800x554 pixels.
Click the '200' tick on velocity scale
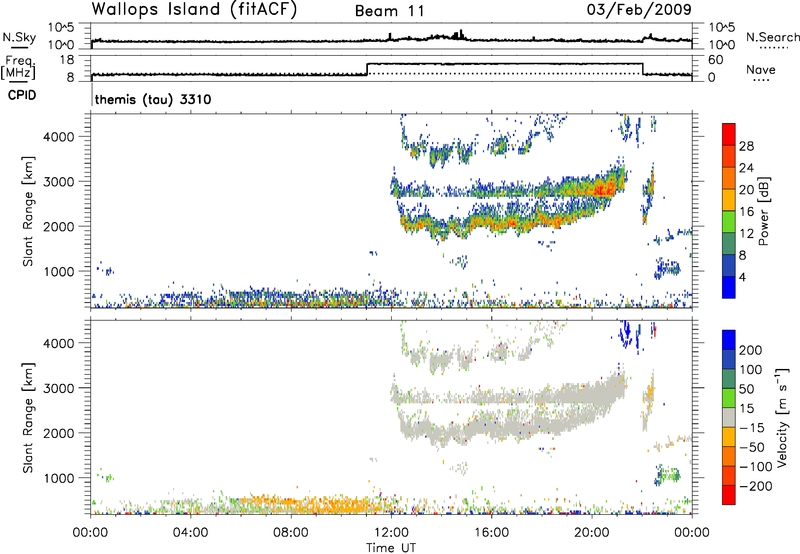751,350
